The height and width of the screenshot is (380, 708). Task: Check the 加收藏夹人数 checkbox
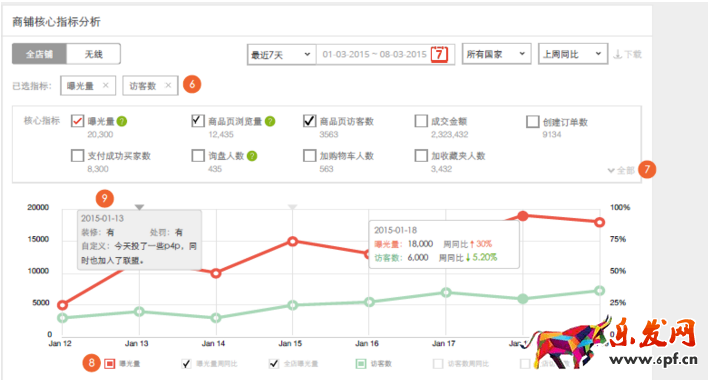click(x=421, y=156)
